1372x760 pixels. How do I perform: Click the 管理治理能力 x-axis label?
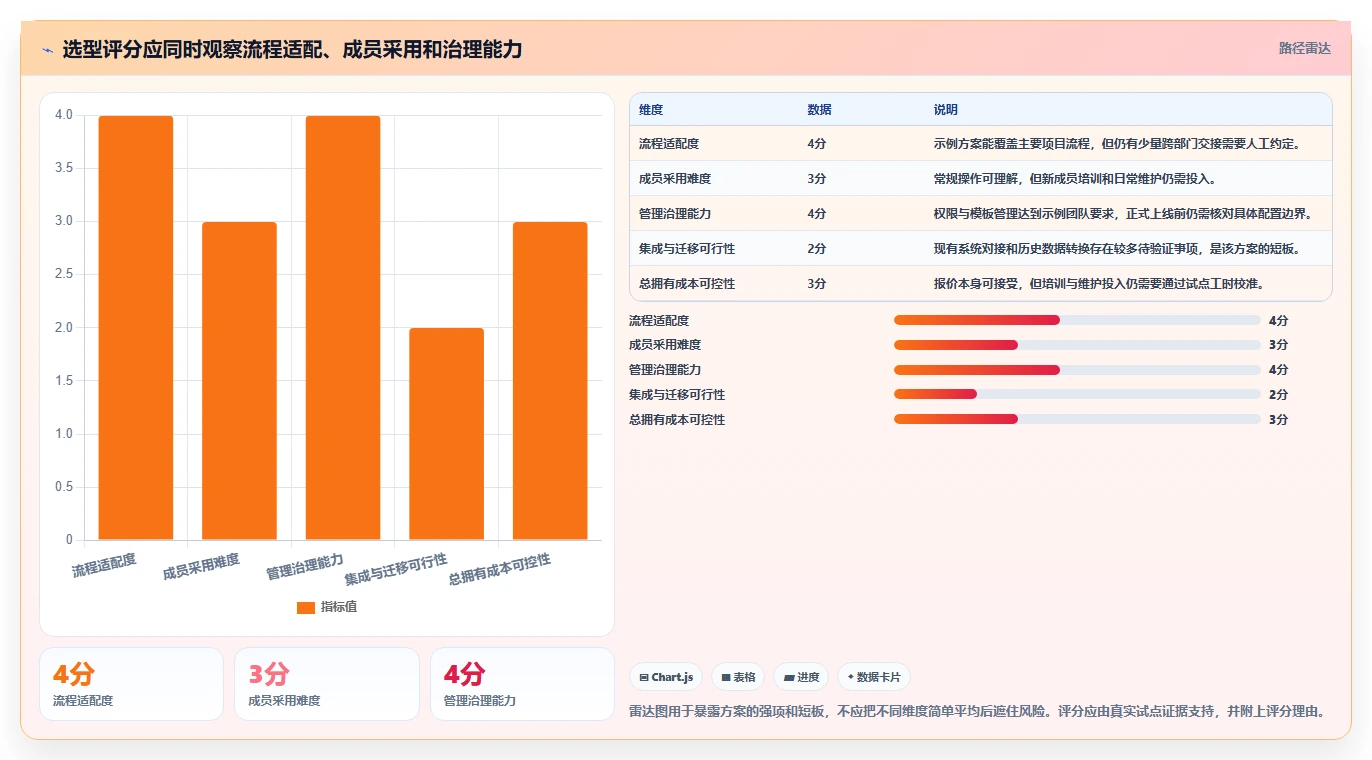(x=305, y=567)
